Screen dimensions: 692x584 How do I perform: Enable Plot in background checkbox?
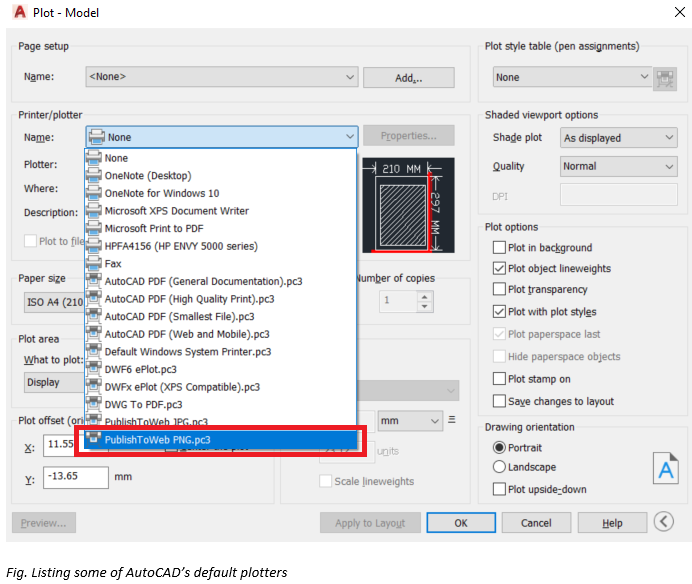click(x=500, y=248)
